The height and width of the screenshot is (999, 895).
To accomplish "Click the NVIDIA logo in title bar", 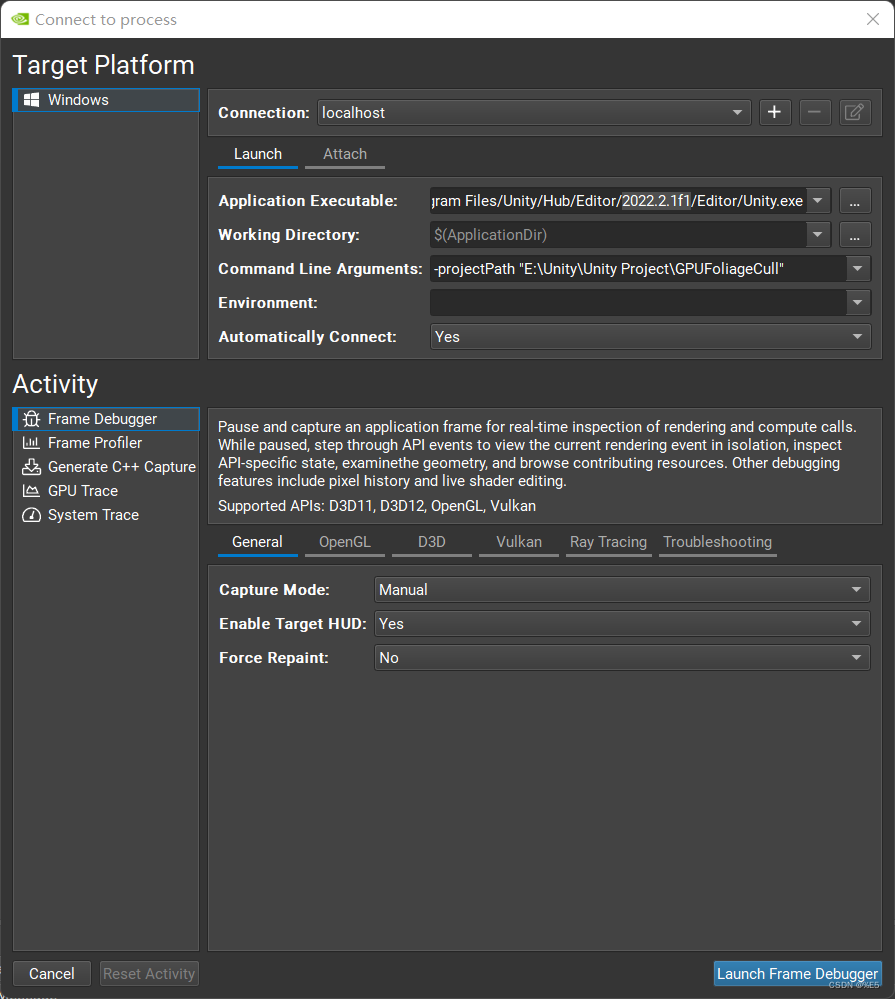I will click(x=20, y=19).
